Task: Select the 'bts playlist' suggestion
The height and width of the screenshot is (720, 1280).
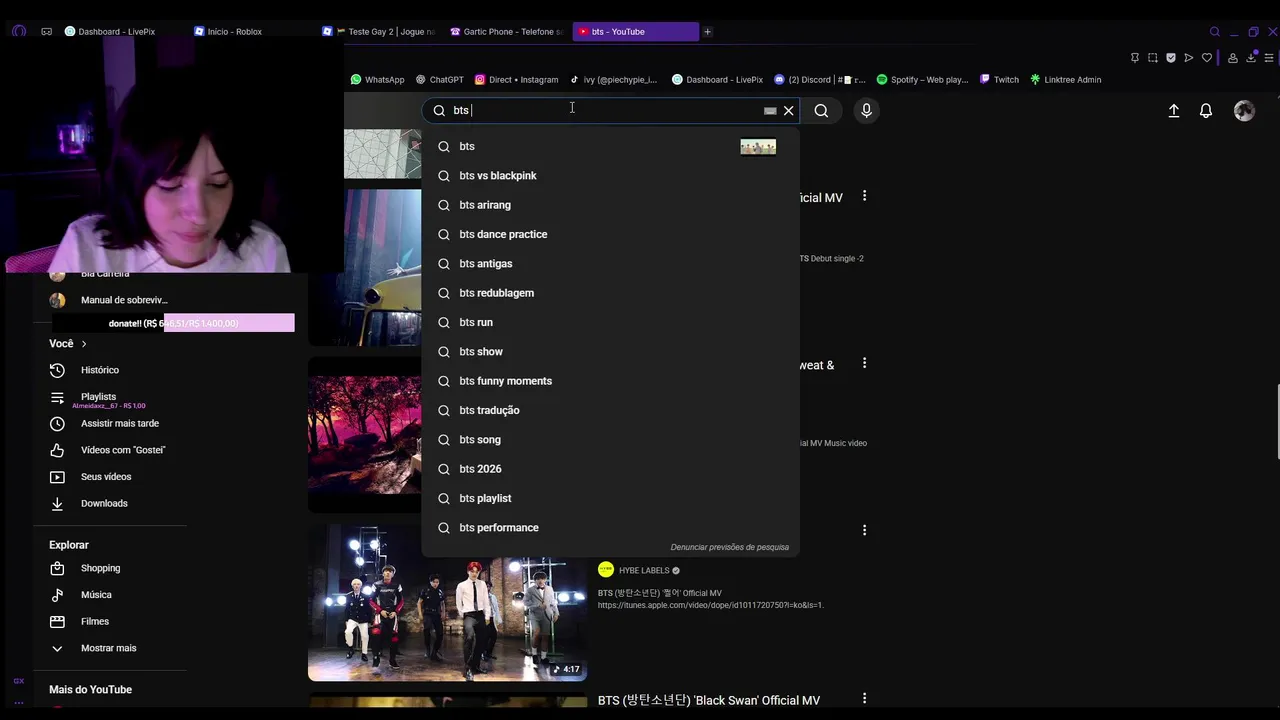Action: coord(610,498)
